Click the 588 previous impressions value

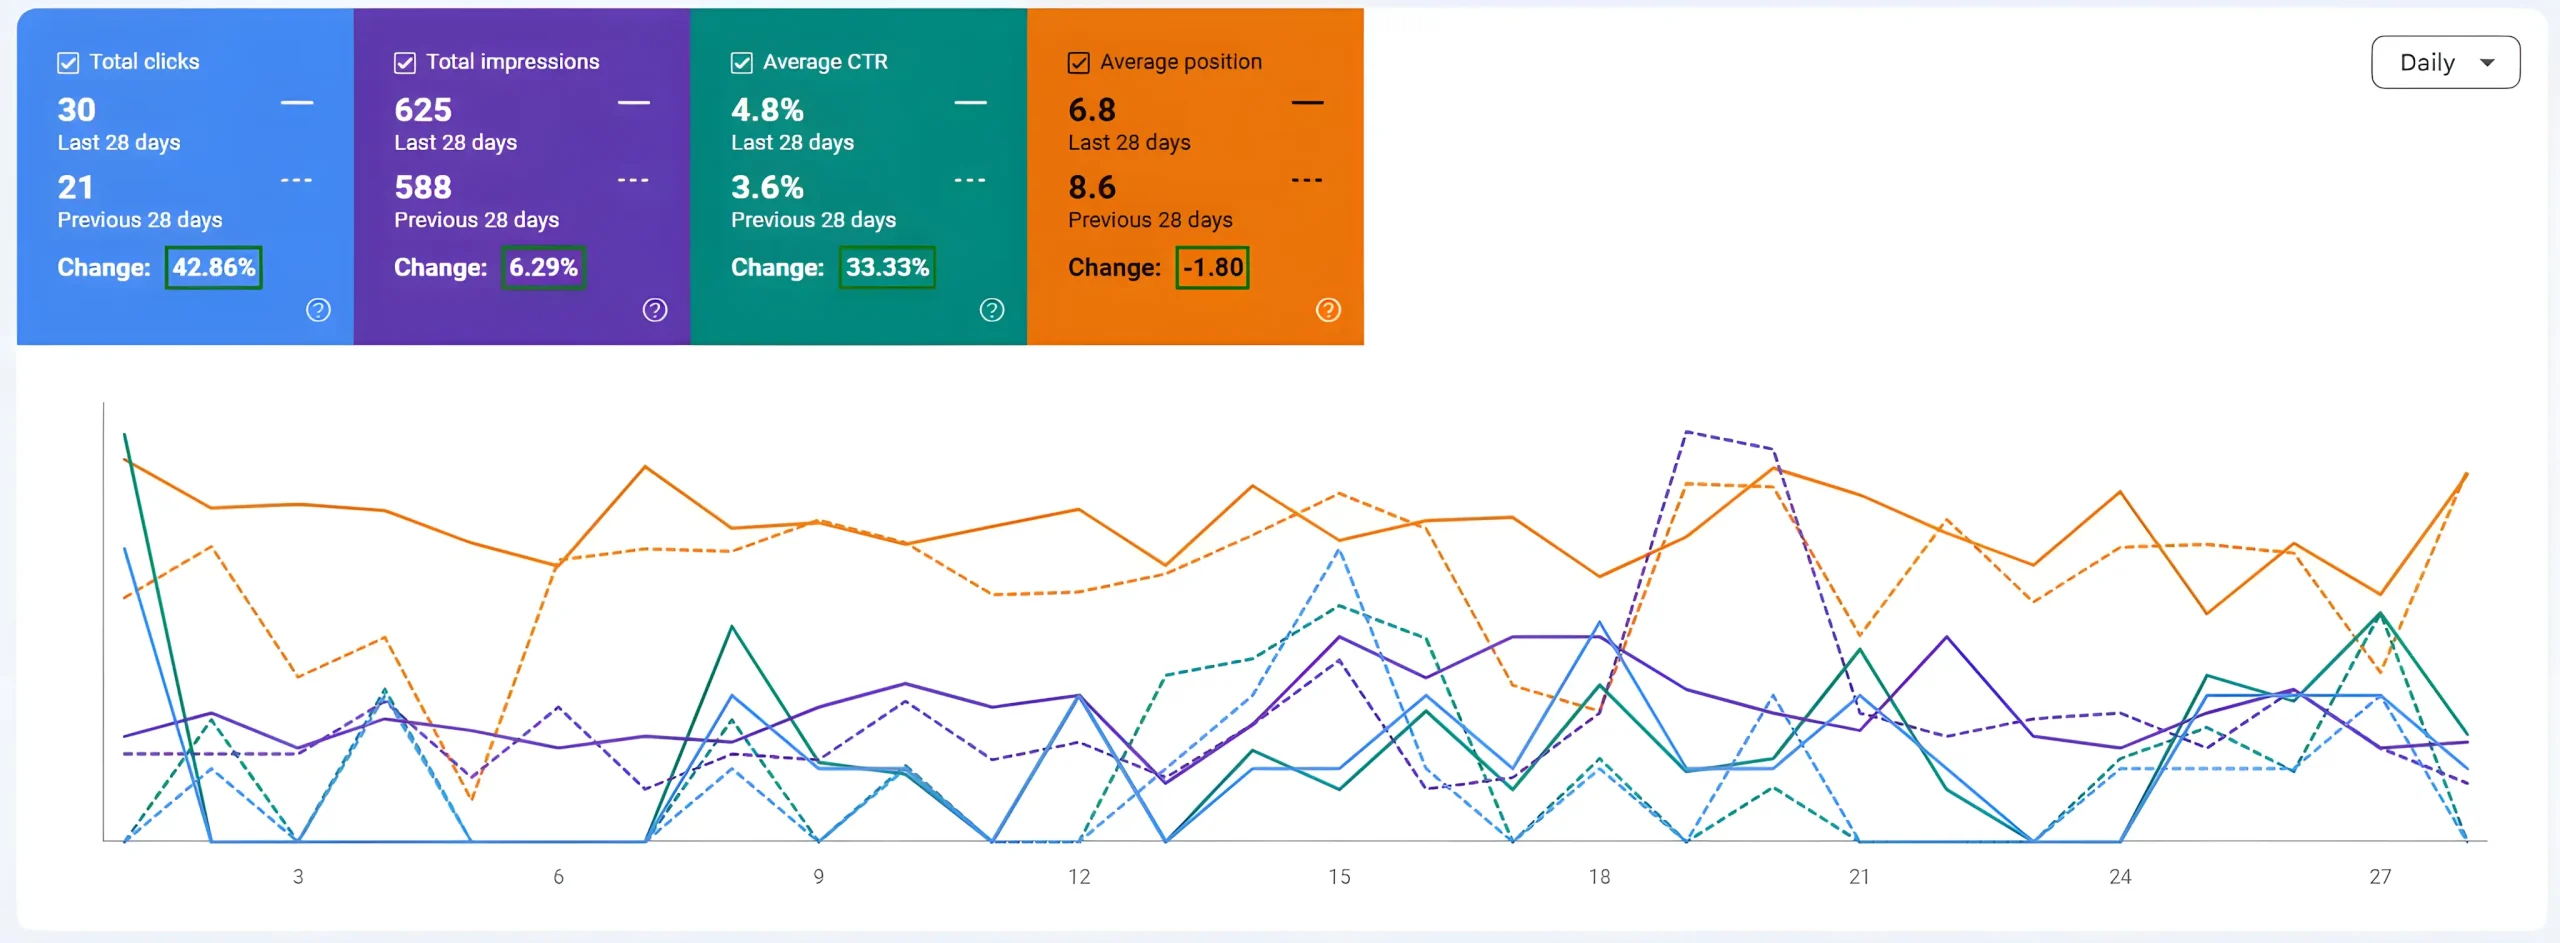click(x=423, y=187)
